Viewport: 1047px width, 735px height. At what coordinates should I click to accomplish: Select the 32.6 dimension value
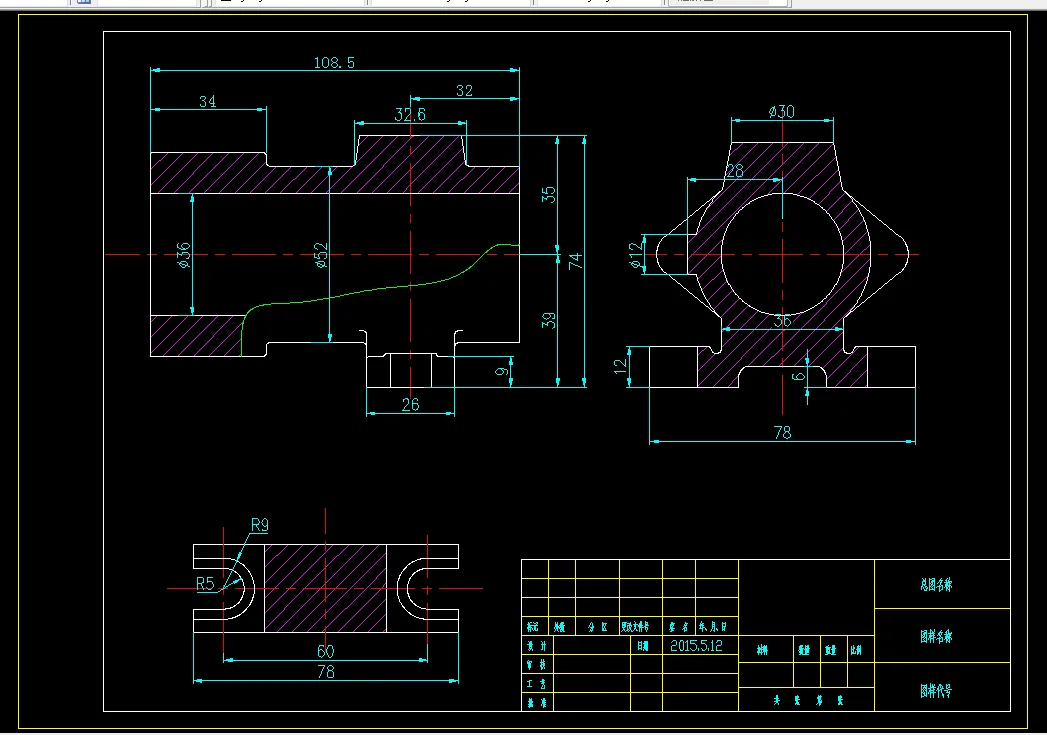(410, 114)
